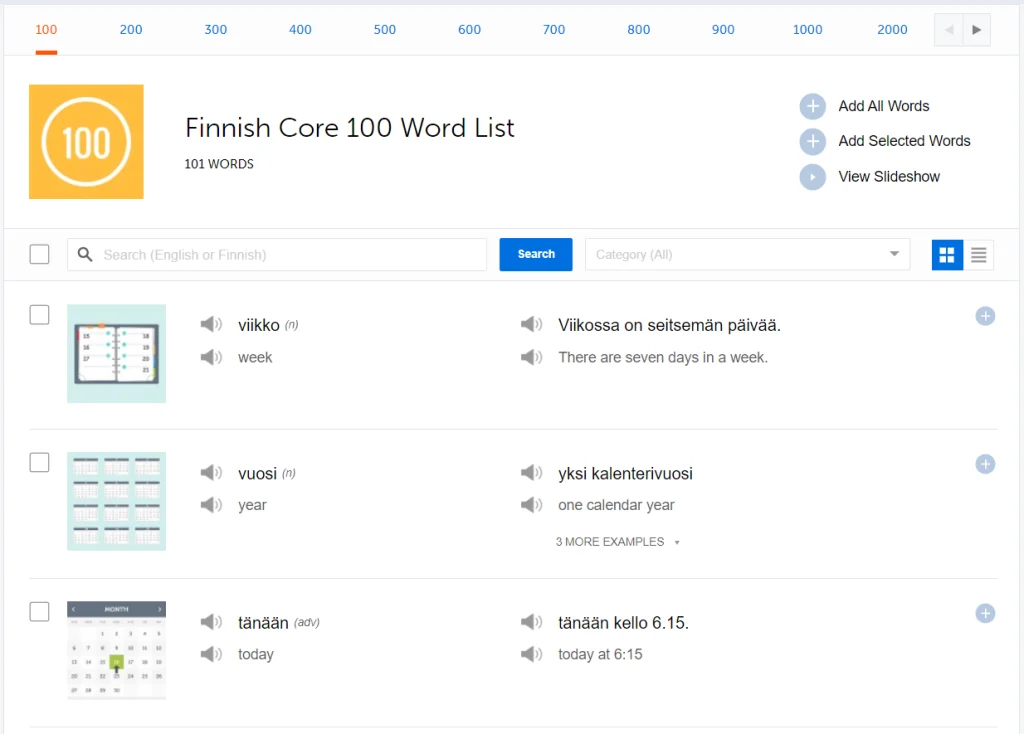
Task: Play audio of example sentence about seven days
Action: 531,324
